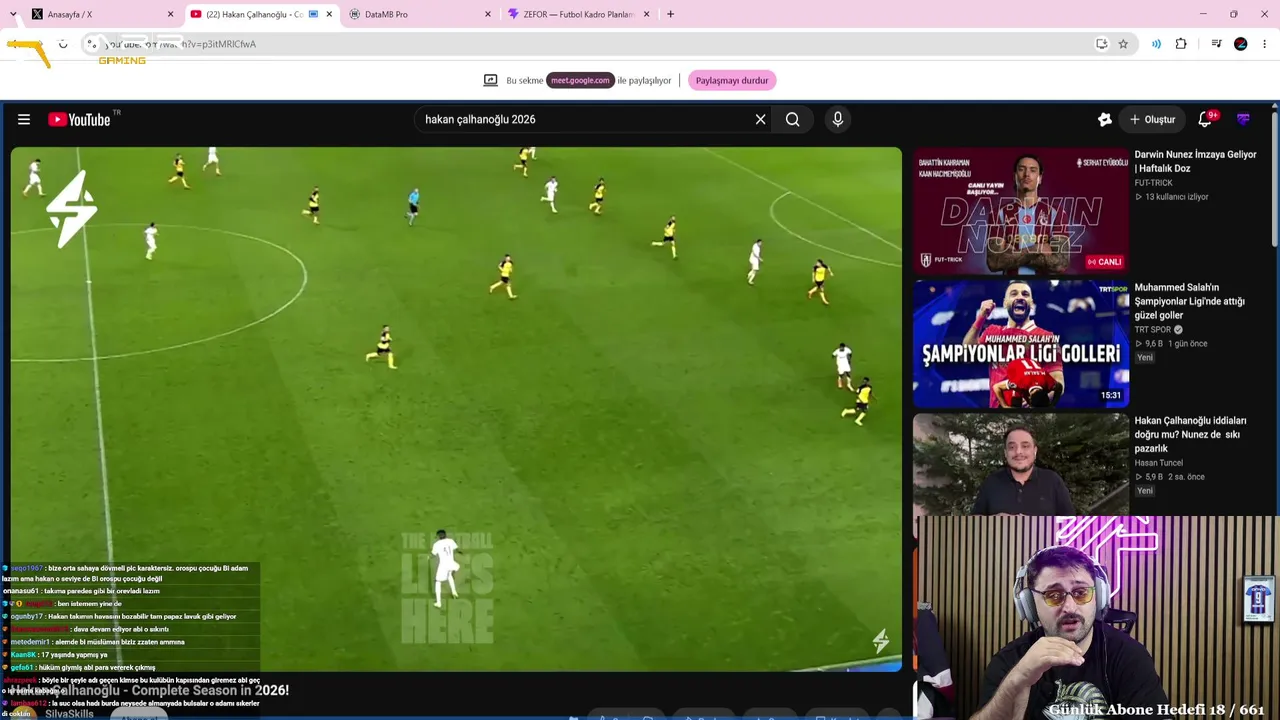Open the Darwin Nunez live thumbnail
This screenshot has width=1280, height=720.
click(x=1021, y=211)
